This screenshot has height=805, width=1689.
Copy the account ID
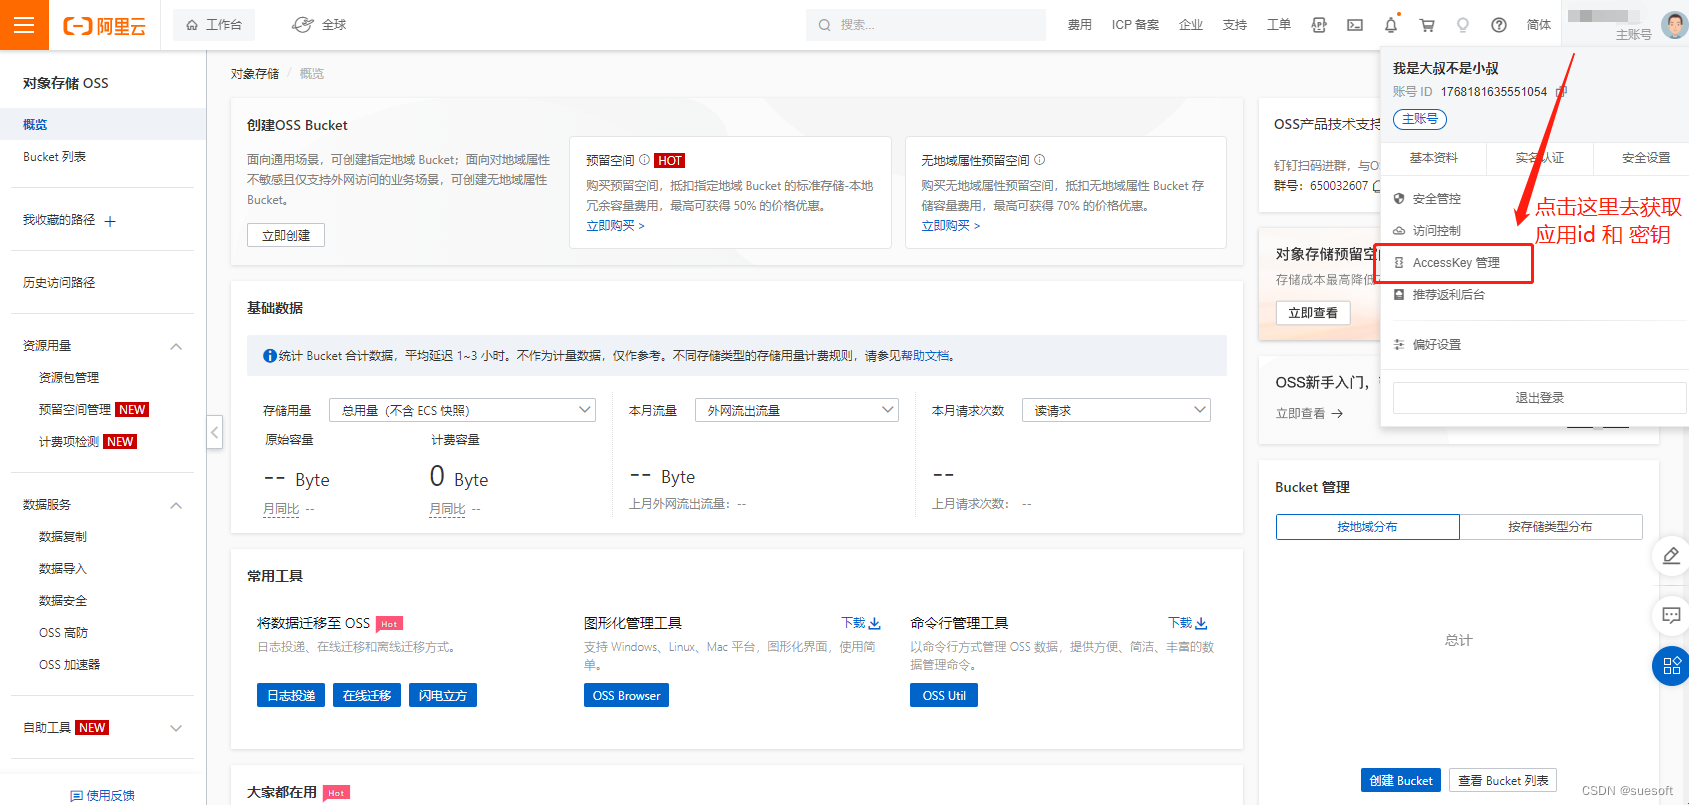[1561, 91]
